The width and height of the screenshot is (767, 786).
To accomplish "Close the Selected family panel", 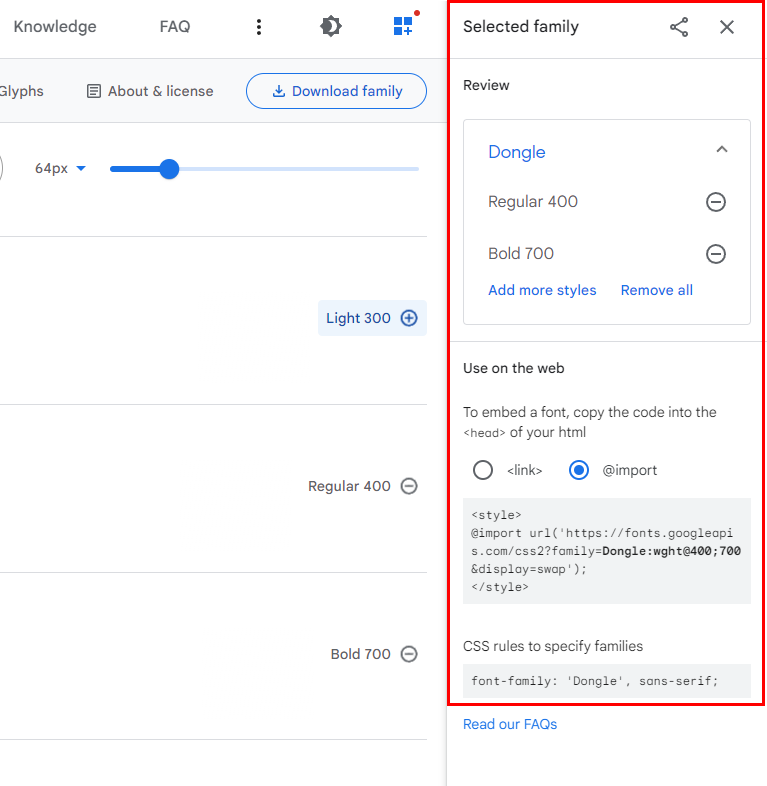I will coord(727,27).
